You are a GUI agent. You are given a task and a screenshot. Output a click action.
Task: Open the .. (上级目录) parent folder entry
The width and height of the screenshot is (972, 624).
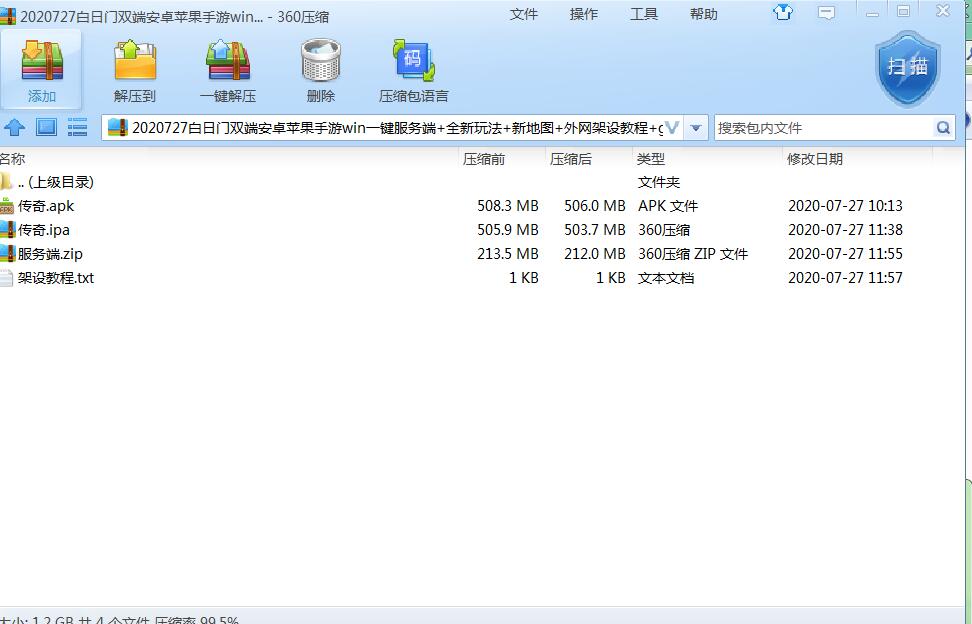[x=55, y=182]
